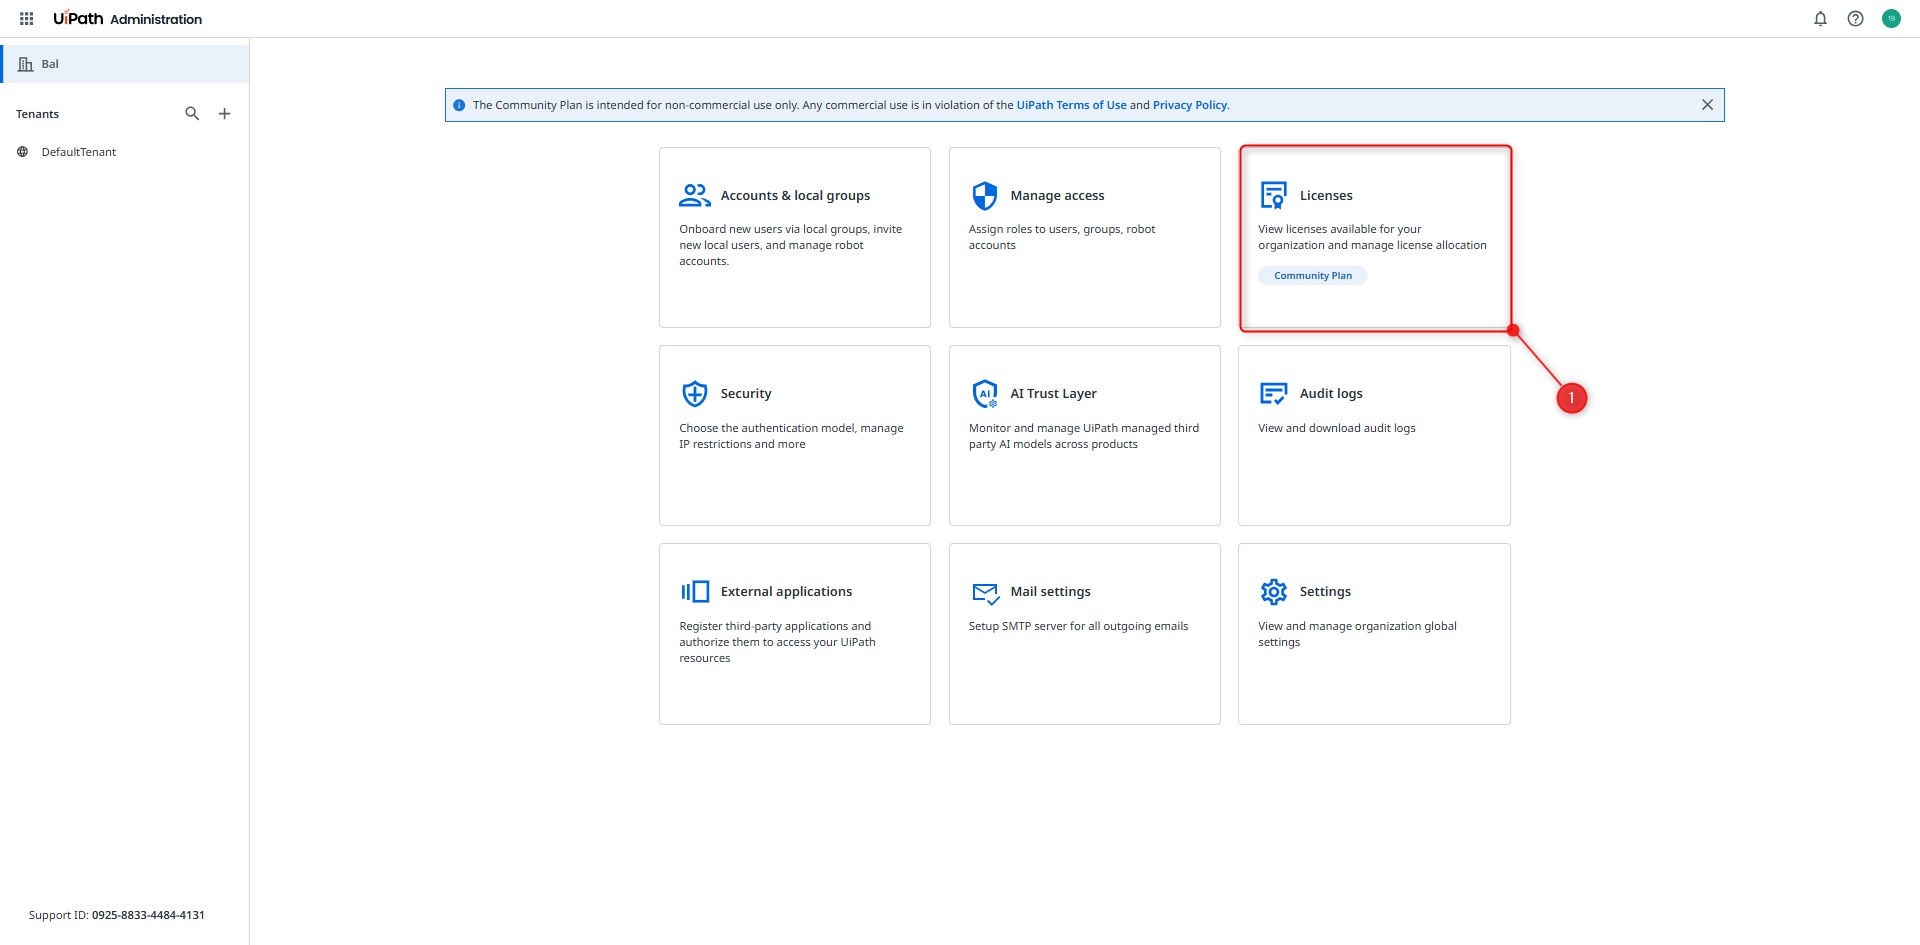Image resolution: width=1920 pixels, height=945 pixels.
Task: Click the Audit logs icon
Action: [x=1274, y=393]
